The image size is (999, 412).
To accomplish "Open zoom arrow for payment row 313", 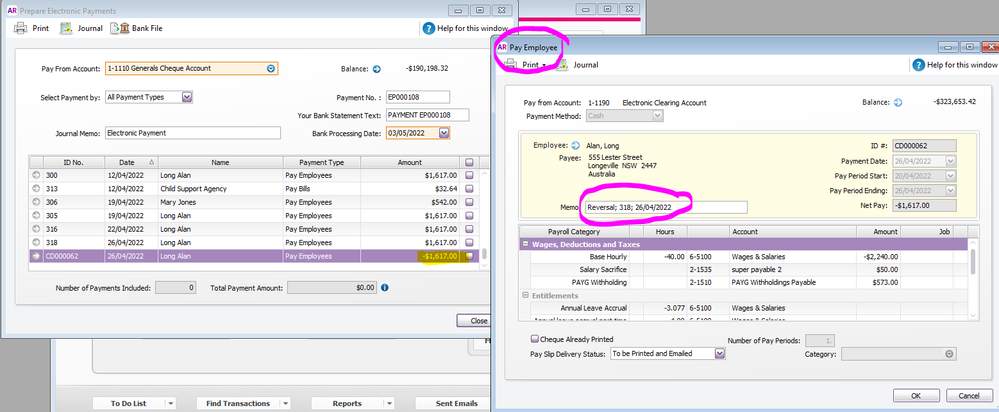I will 37,188.
